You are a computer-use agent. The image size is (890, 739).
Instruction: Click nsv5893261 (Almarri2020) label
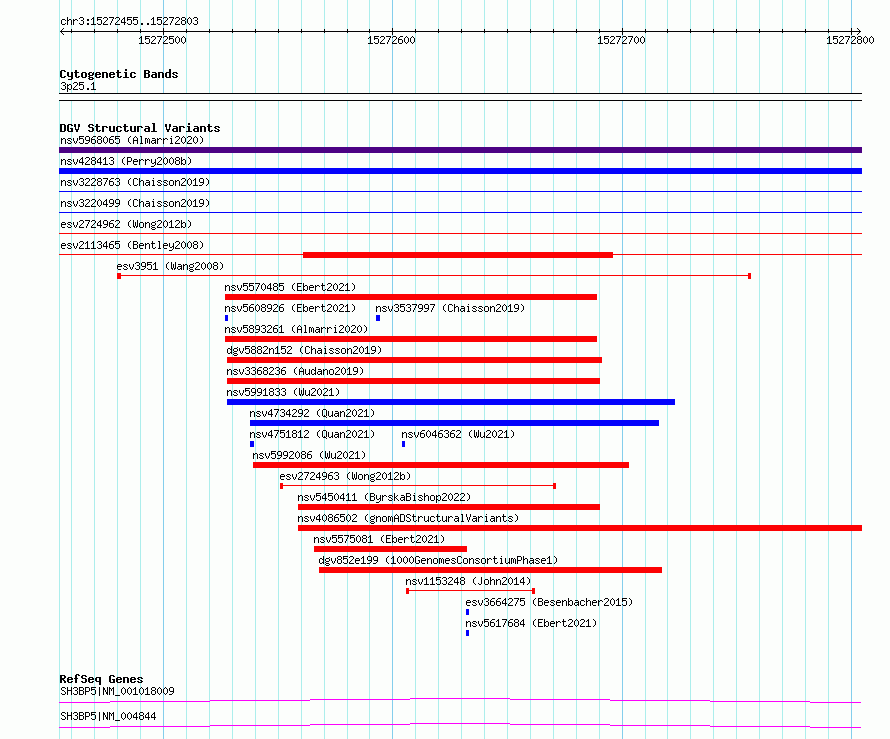(x=296, y=329)
